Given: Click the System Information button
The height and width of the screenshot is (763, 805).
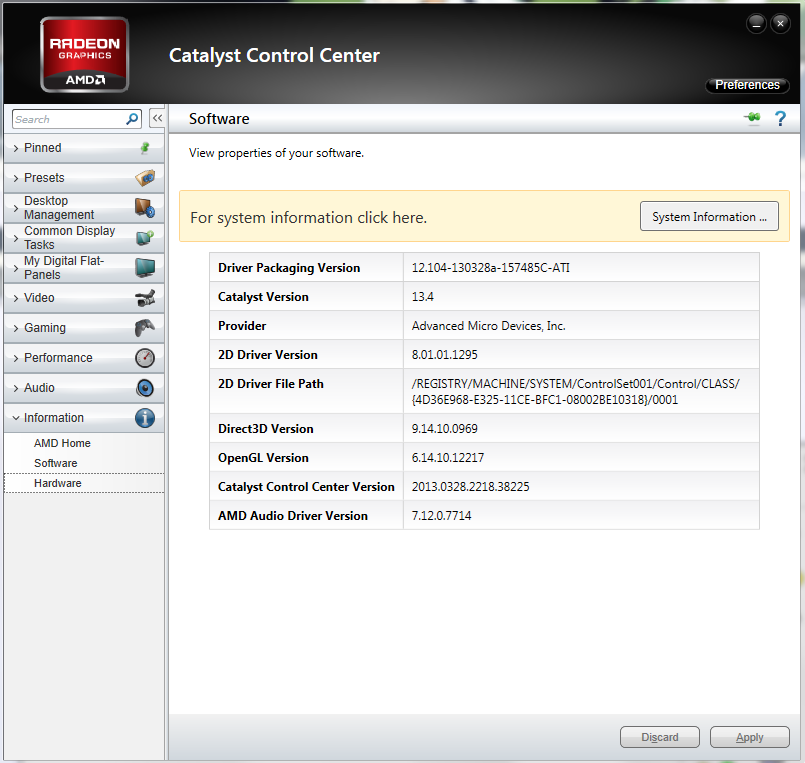Looking at the screenshot, I should tap(709, 216).
